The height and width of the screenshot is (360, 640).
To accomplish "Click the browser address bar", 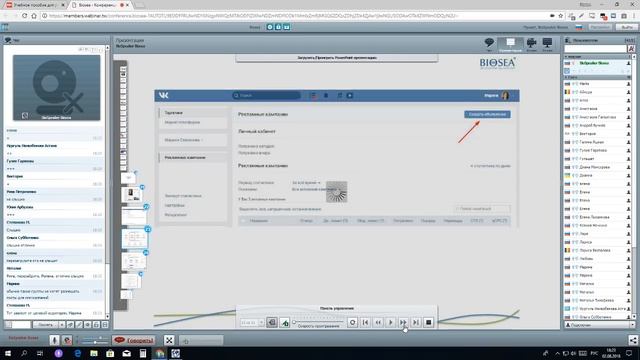I will (x=294, y=16).
